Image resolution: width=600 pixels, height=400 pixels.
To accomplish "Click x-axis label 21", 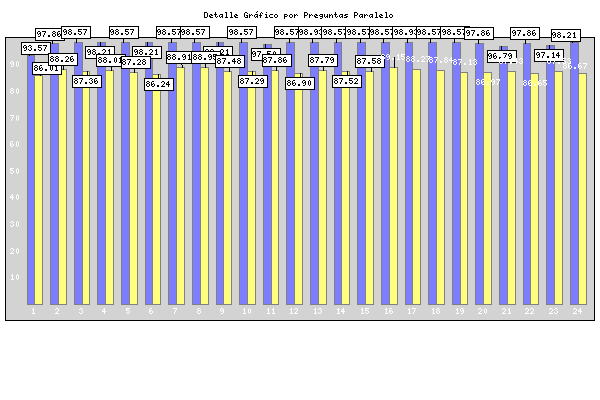I will pos(507,312).
